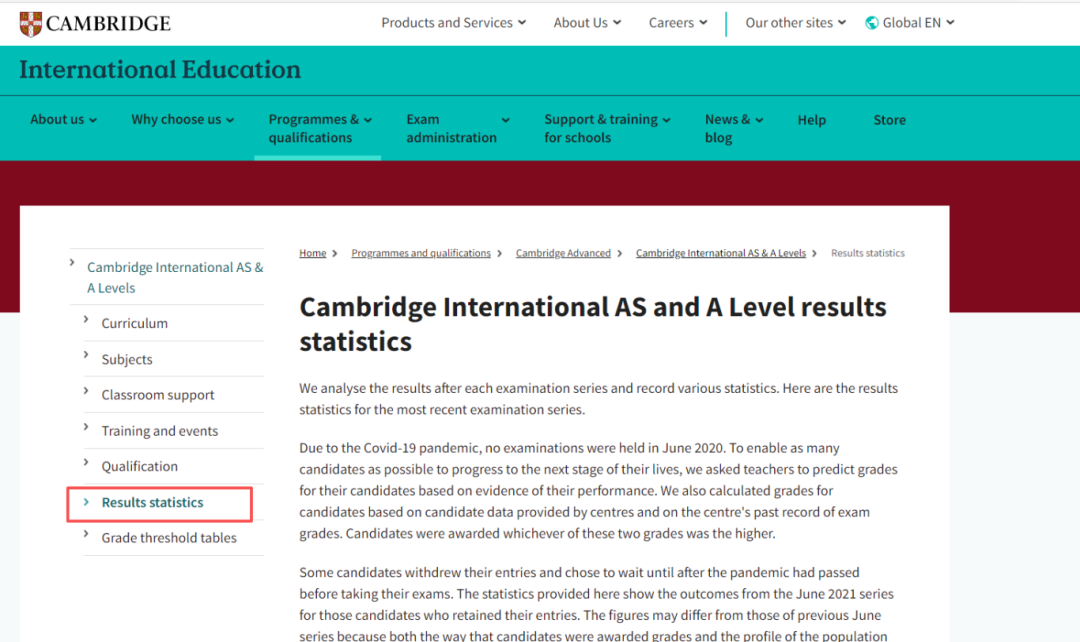Click the Cambridge shield logo
The height and width of the screenshot is (642, 1080).
coord(31,23)
